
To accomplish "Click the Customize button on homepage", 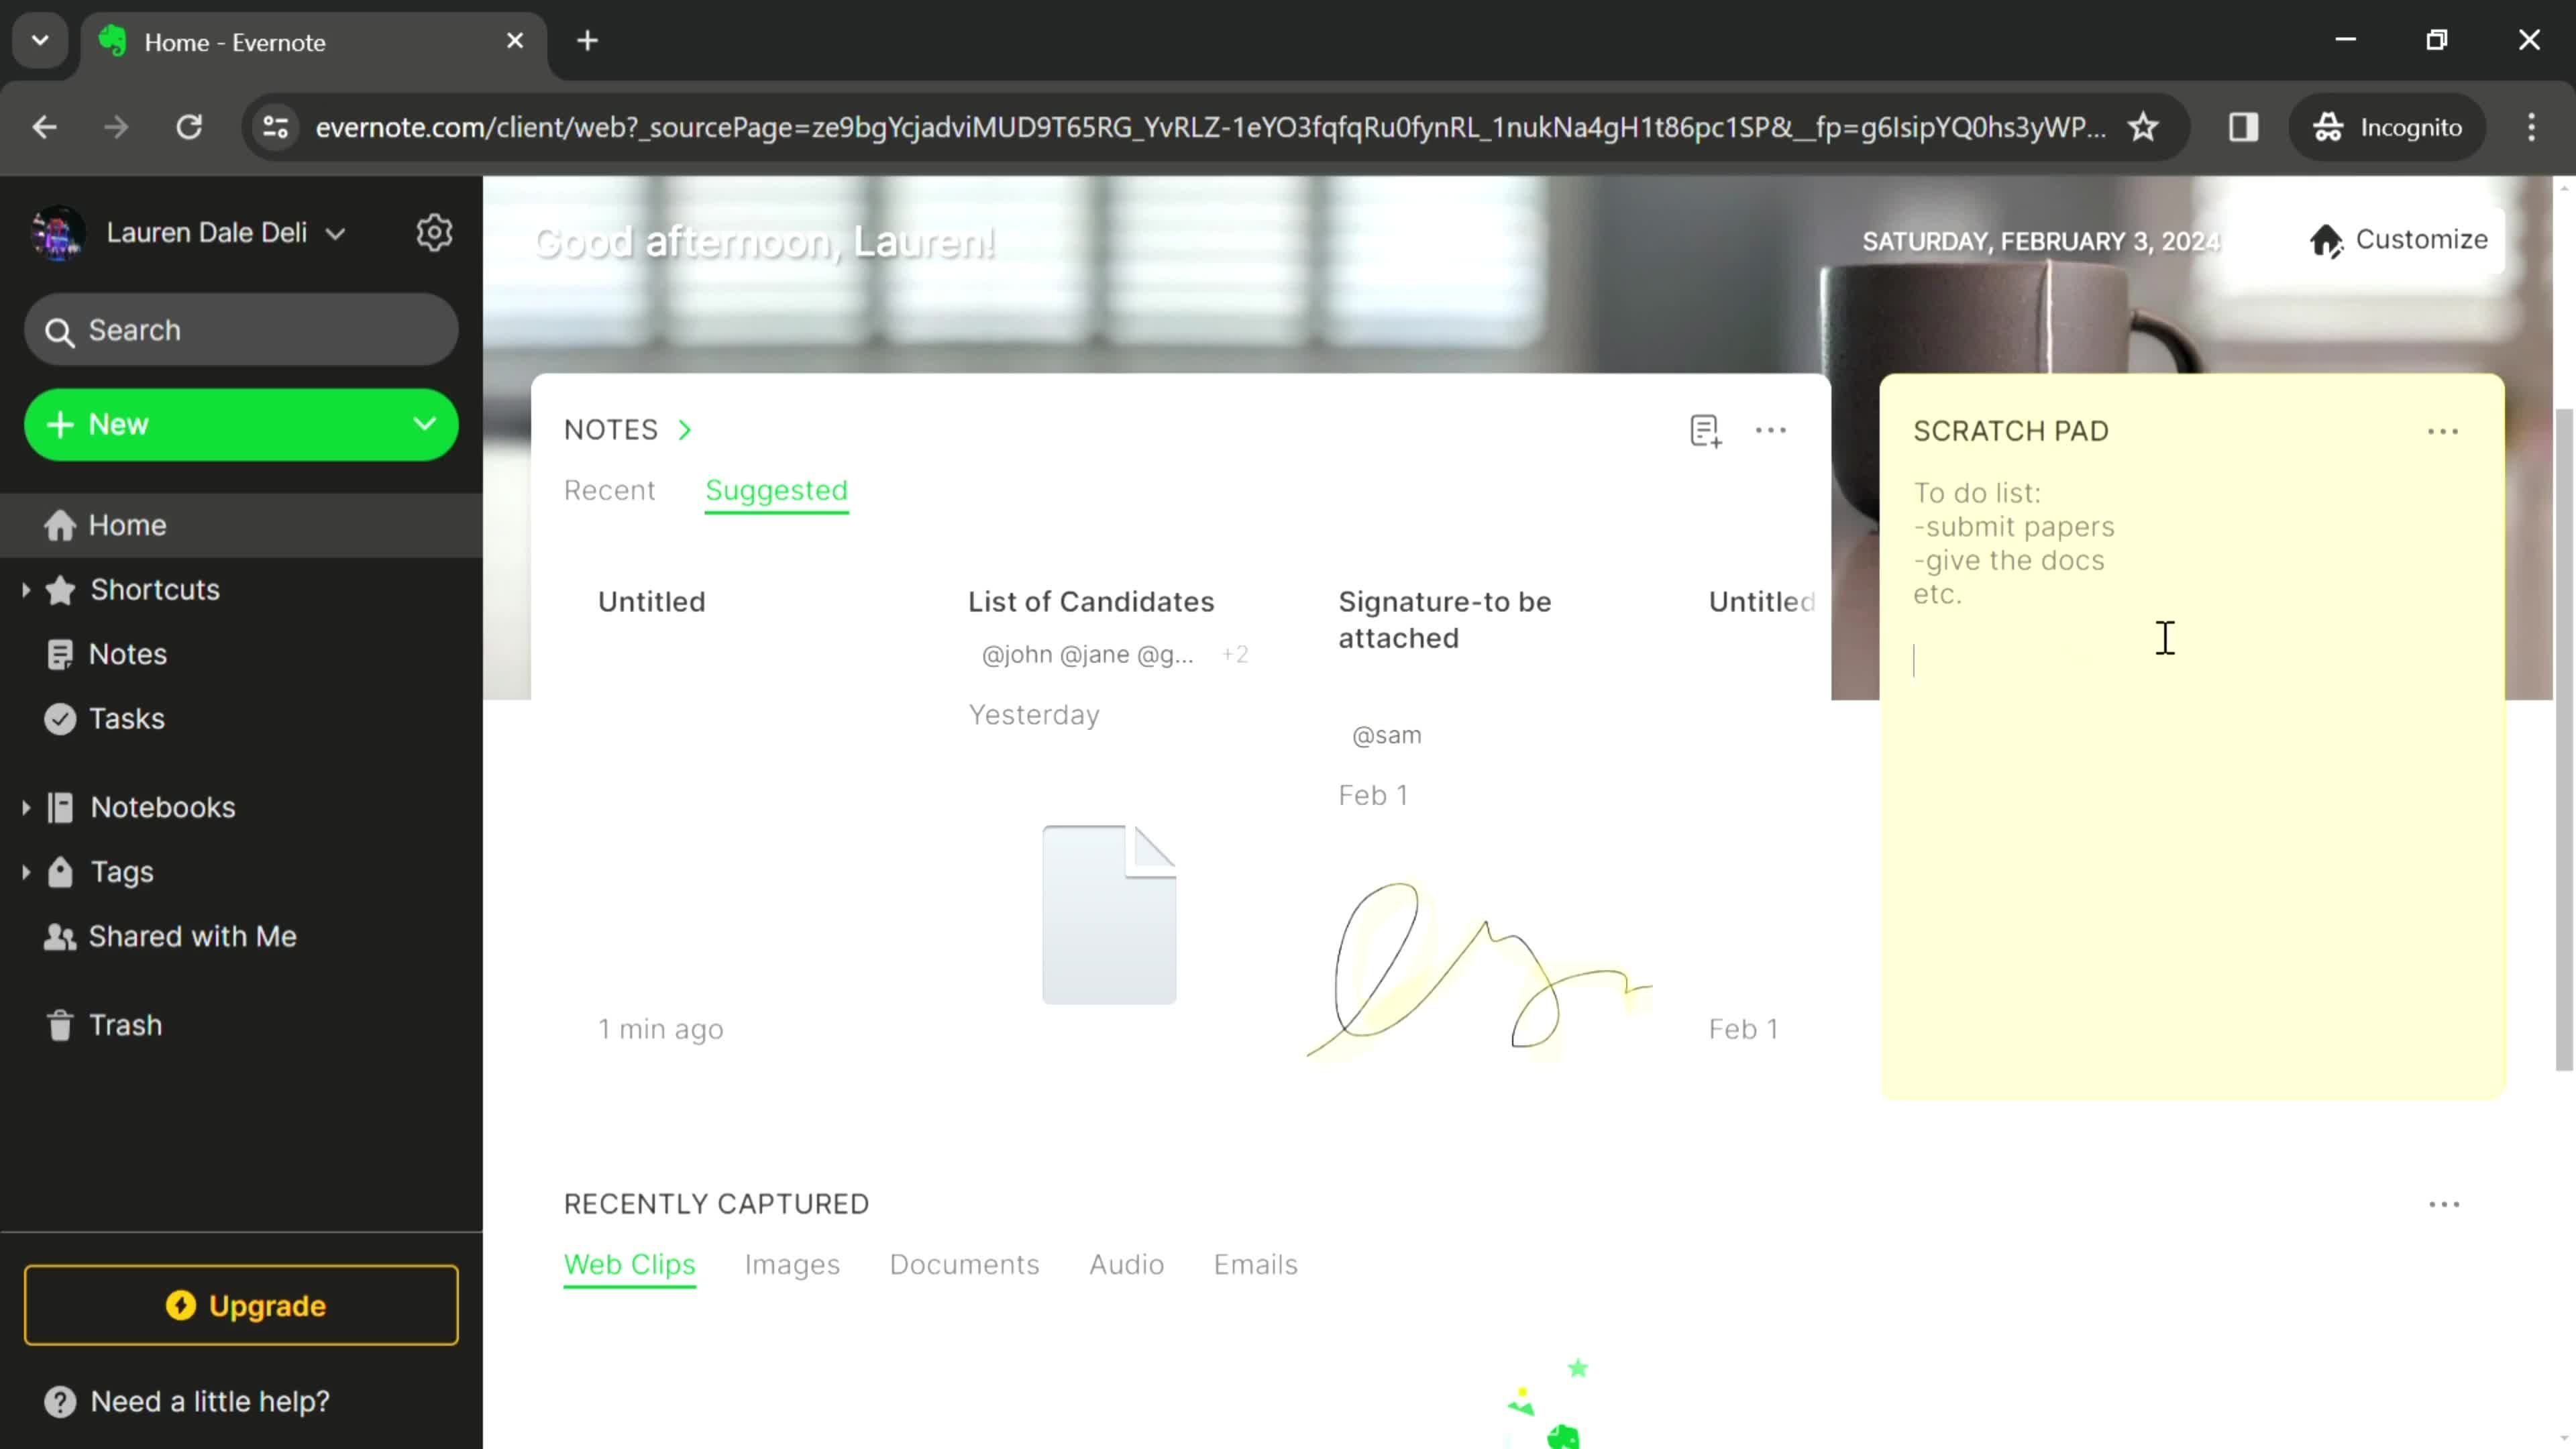I will point(2399,239).
